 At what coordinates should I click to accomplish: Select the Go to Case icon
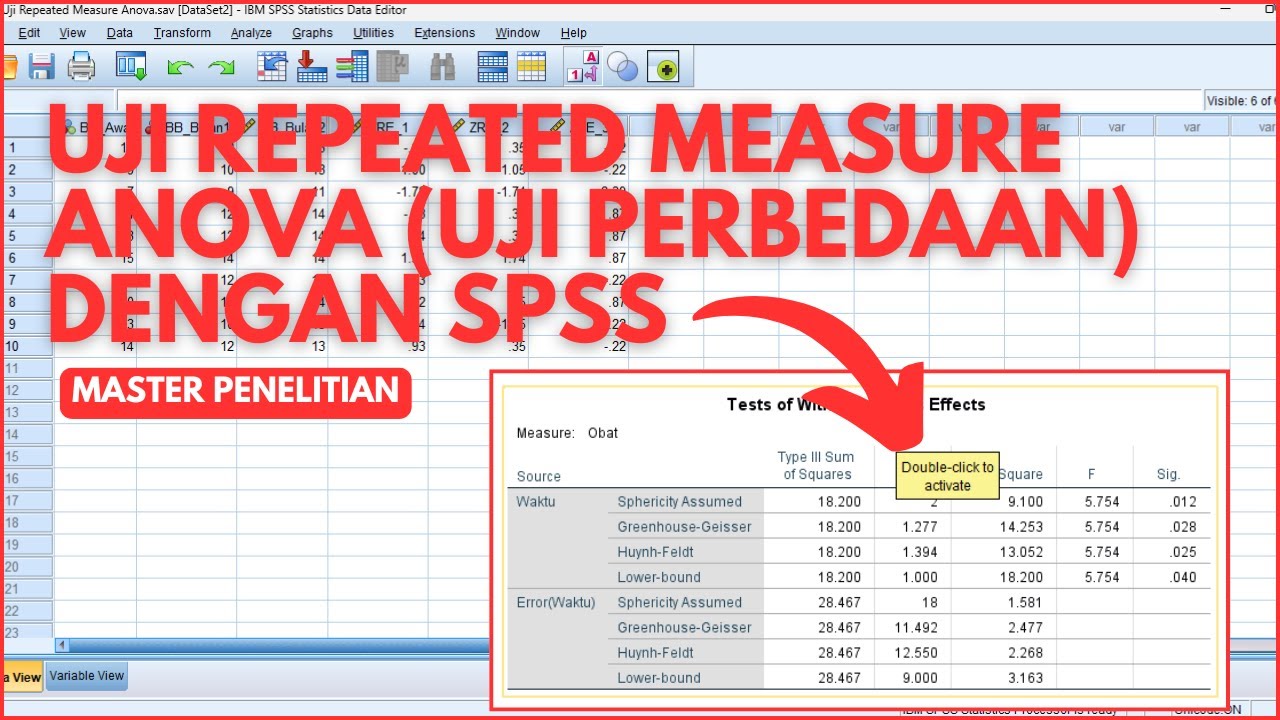tap(272, 67)
